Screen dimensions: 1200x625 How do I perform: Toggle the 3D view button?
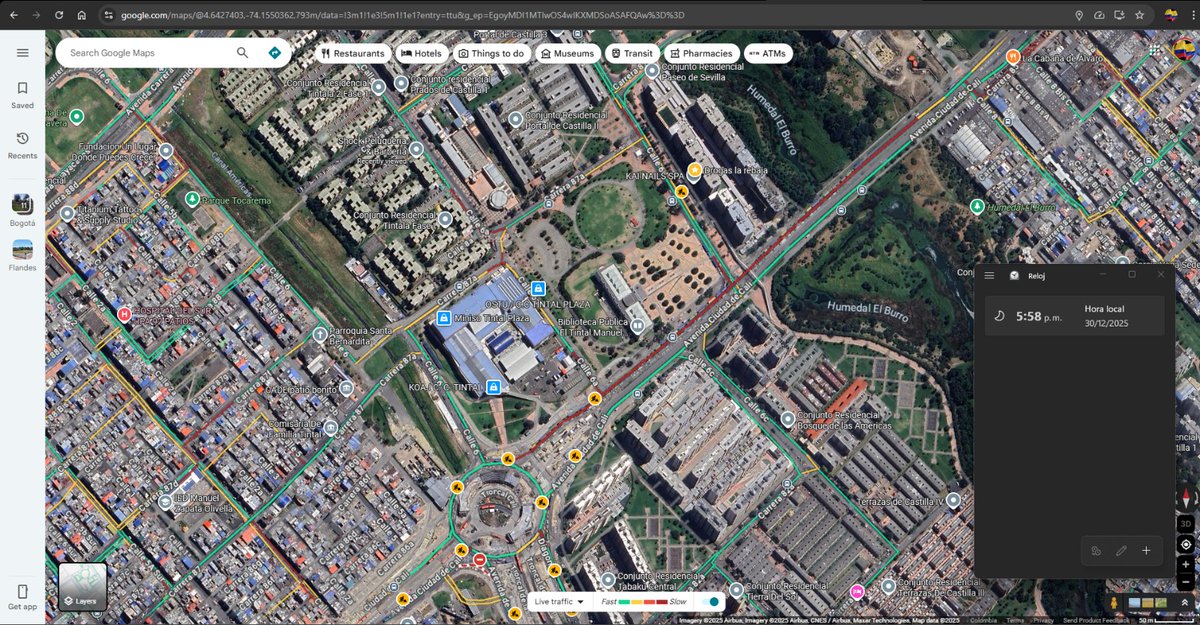(1185, 523)
